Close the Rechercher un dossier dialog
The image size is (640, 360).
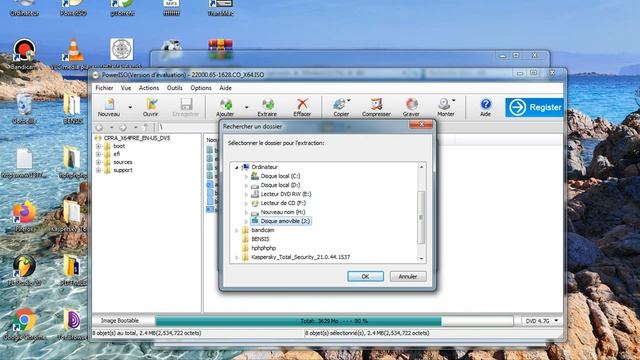point(421,124)
